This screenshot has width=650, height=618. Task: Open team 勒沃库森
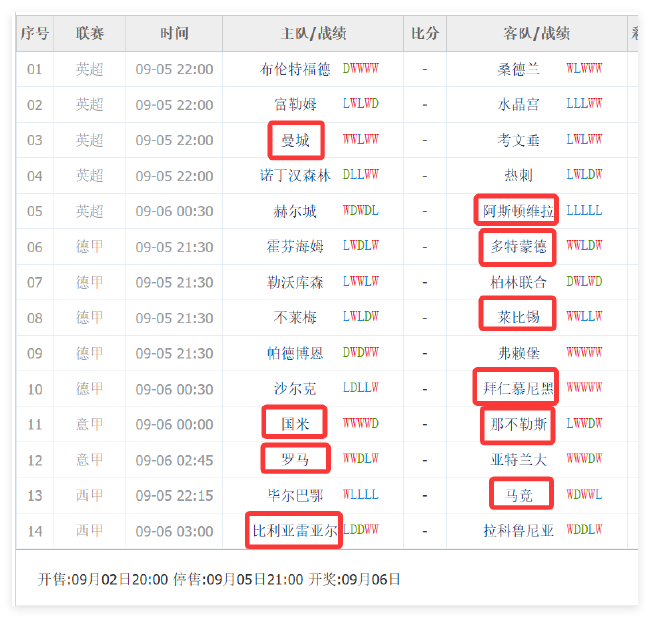click(x=295, y=283)
